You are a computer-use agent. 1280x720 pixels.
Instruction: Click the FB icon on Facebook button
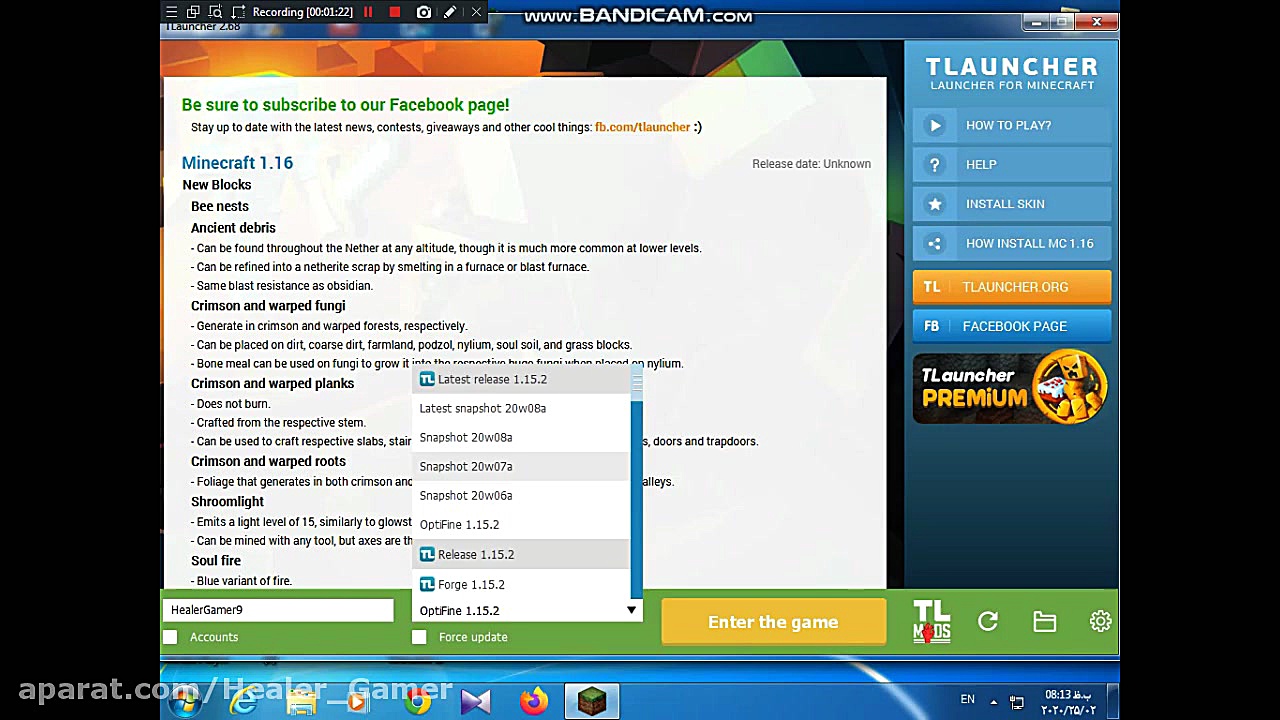pos(932,326)
